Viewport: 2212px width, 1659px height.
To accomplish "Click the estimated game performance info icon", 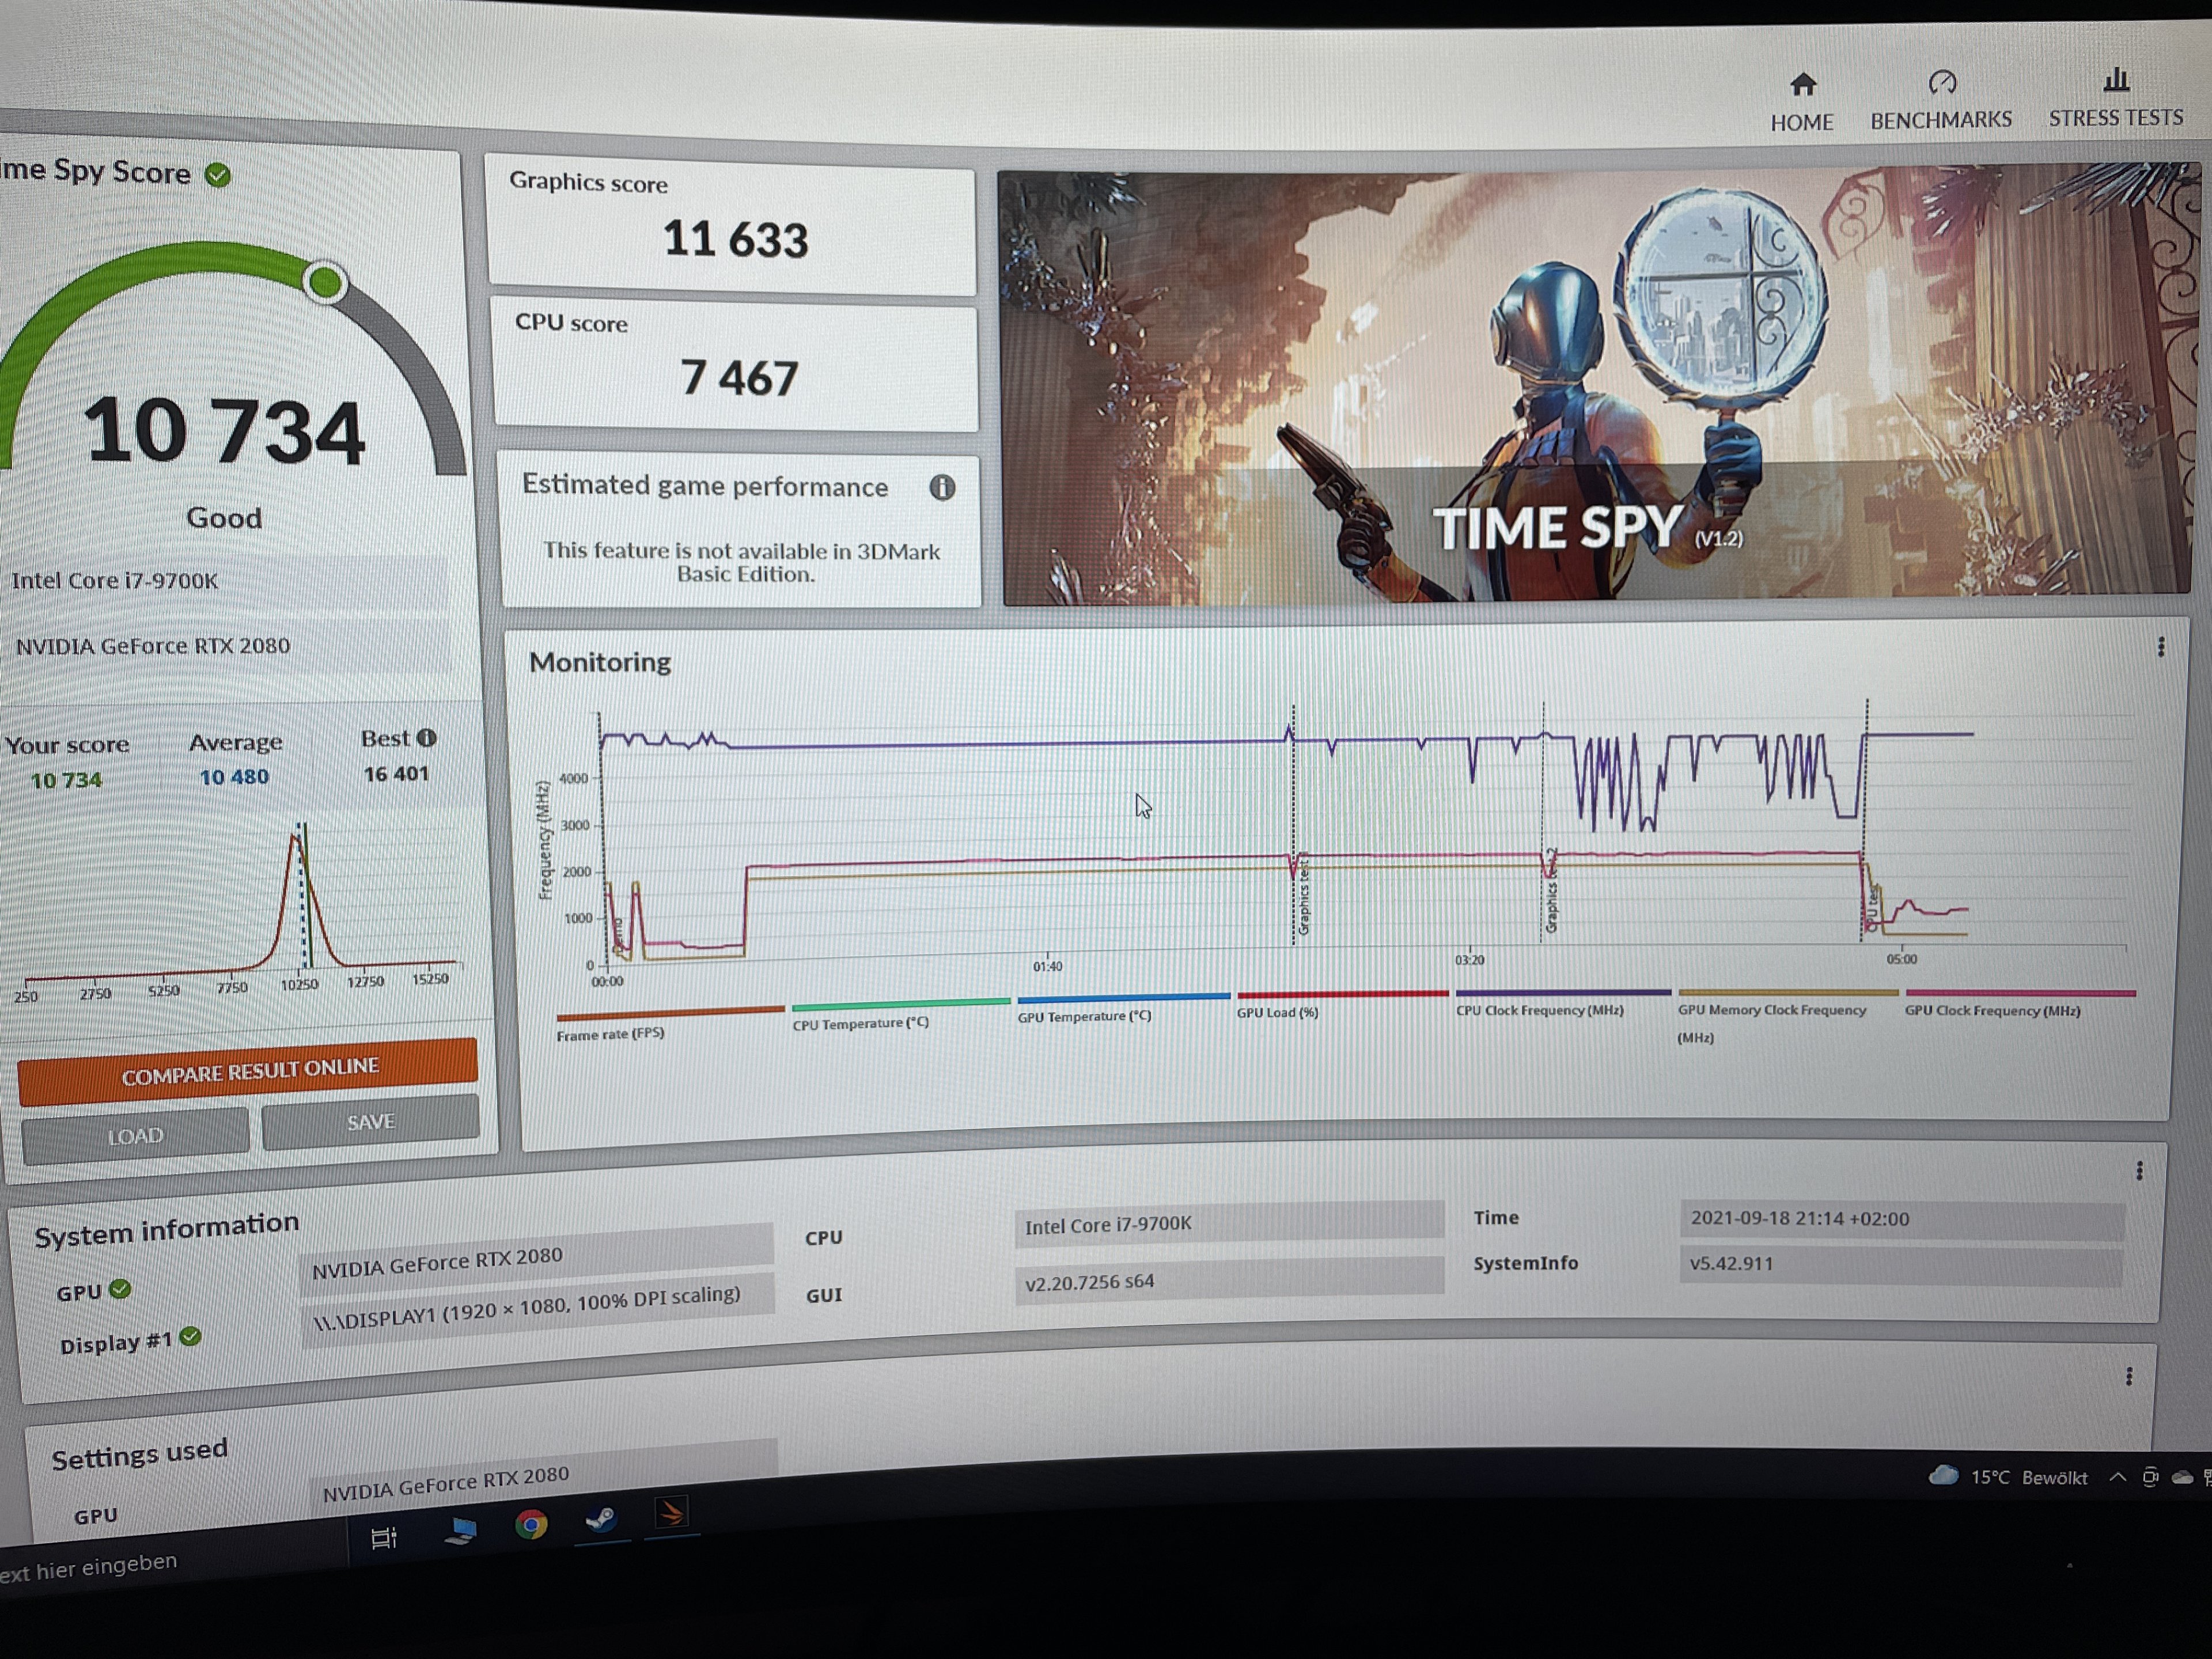I will [x=942, y=487].
